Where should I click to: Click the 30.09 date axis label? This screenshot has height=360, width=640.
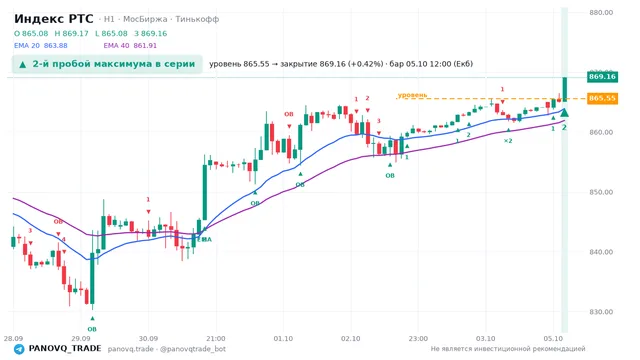[148, 339]
